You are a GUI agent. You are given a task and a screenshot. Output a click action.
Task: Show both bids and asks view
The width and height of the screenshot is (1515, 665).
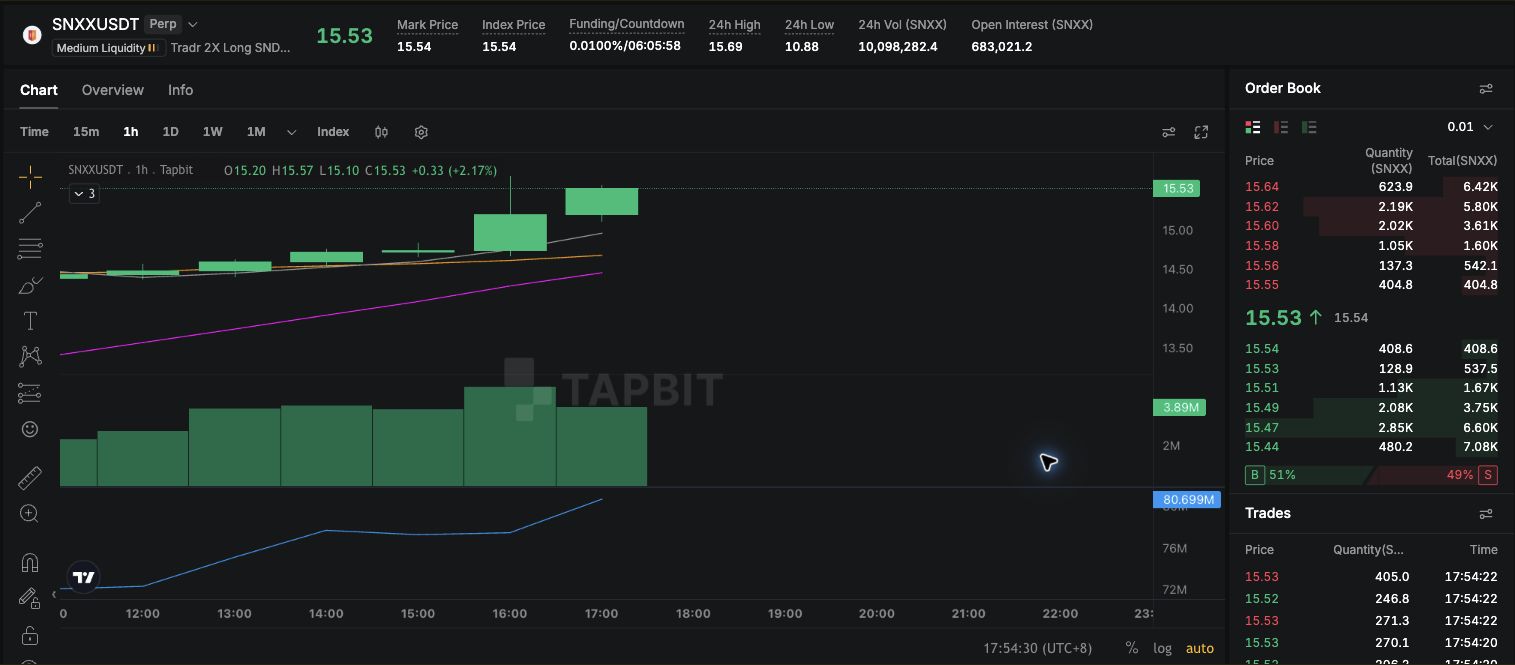[1252, 127]
